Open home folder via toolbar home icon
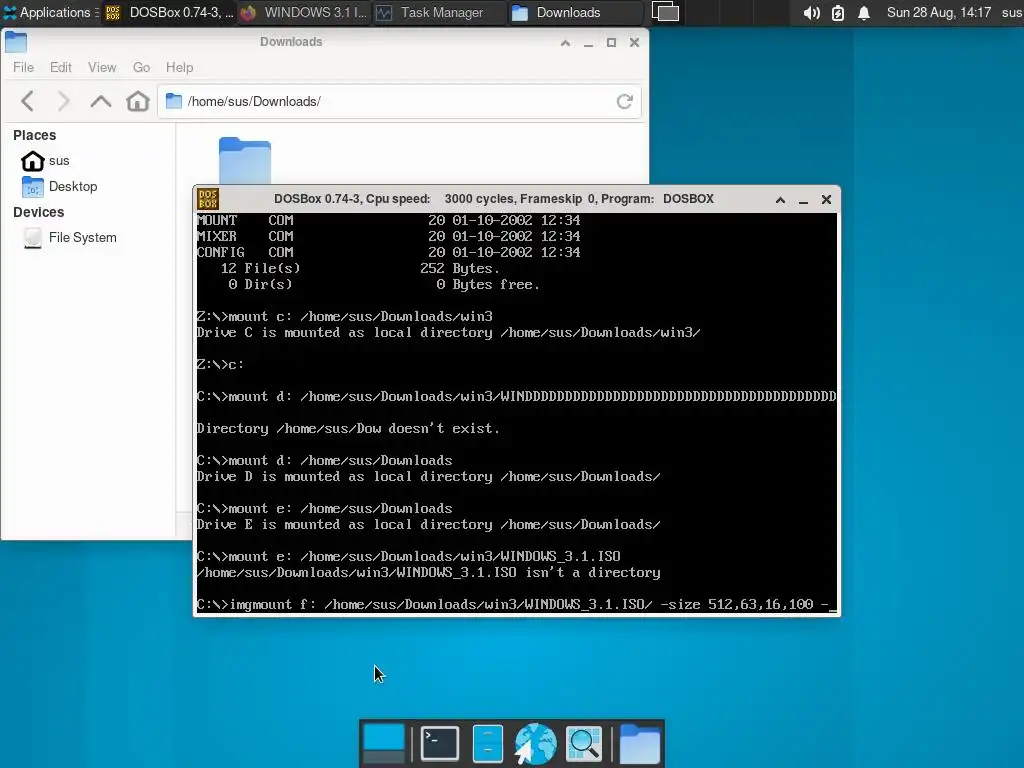This screenshot has width=1024, height=768. coord(138,101)
